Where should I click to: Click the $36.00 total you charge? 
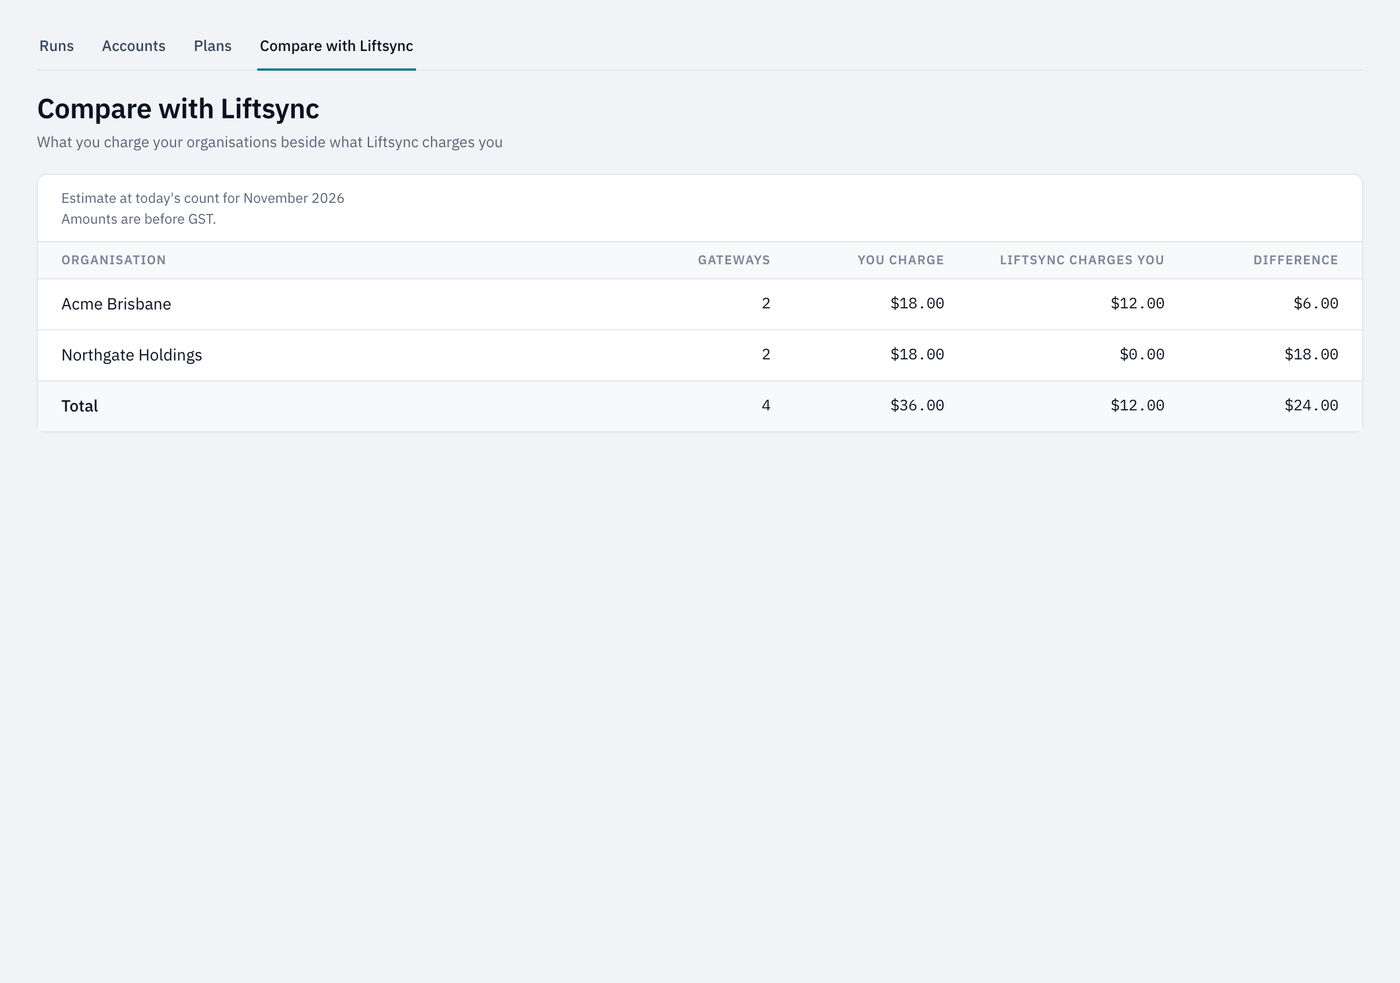pyautogui.click(x=917, y=405)
